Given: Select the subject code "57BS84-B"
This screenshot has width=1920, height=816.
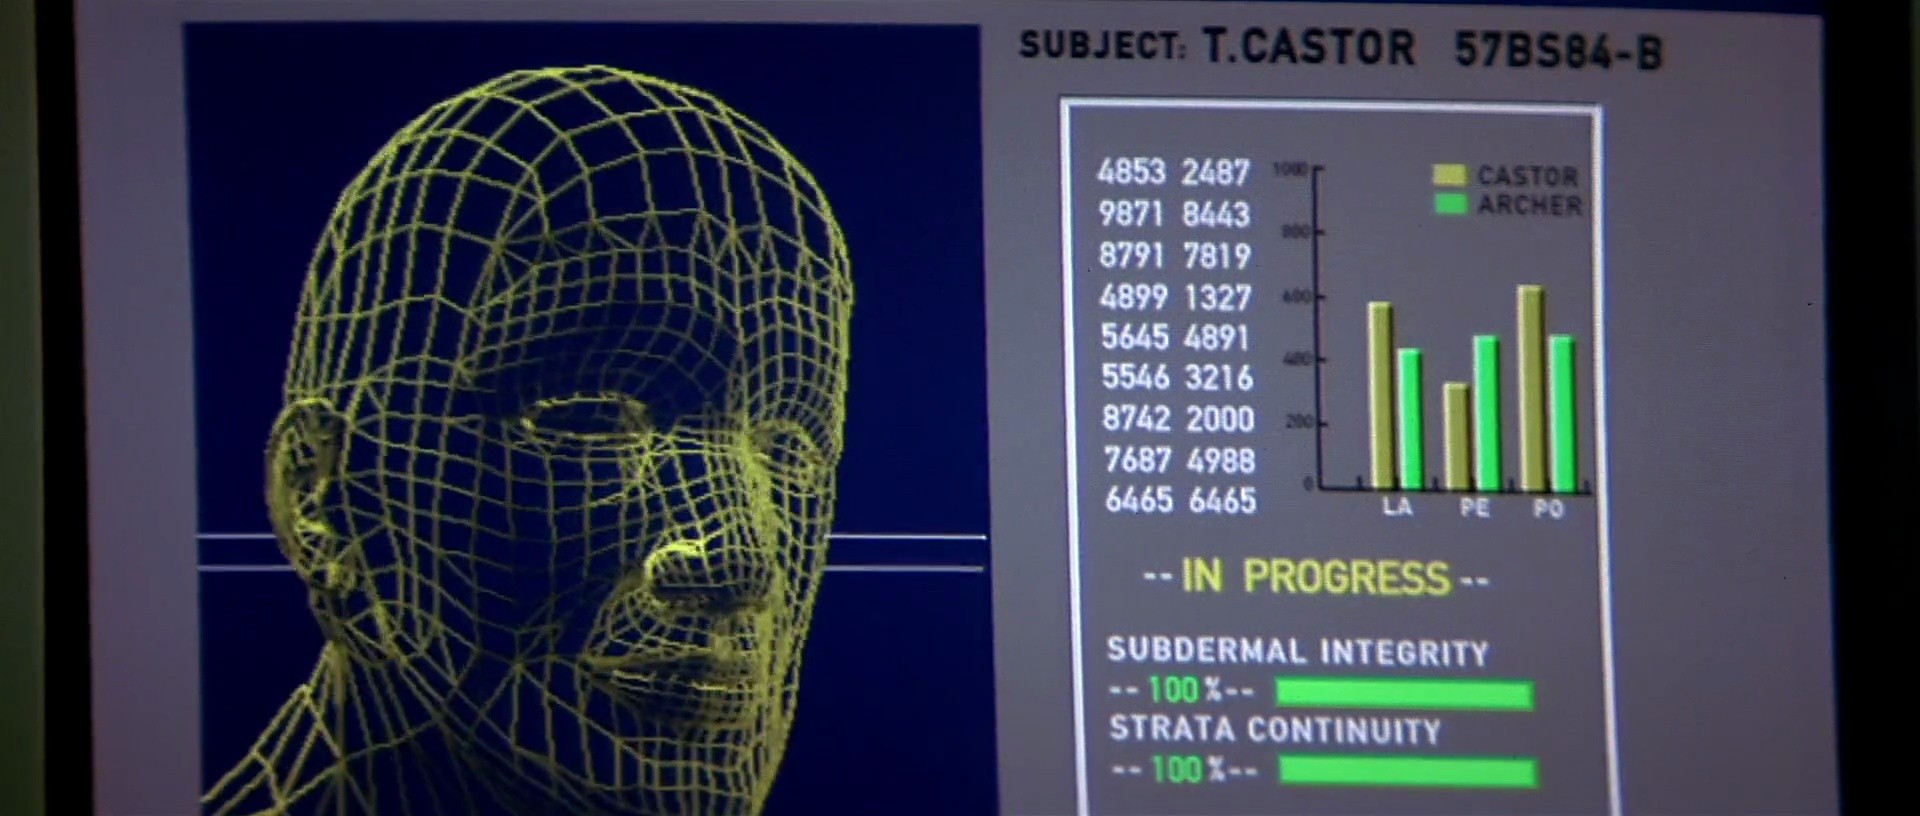Looking at the screenshot, I should point(1558,51).
